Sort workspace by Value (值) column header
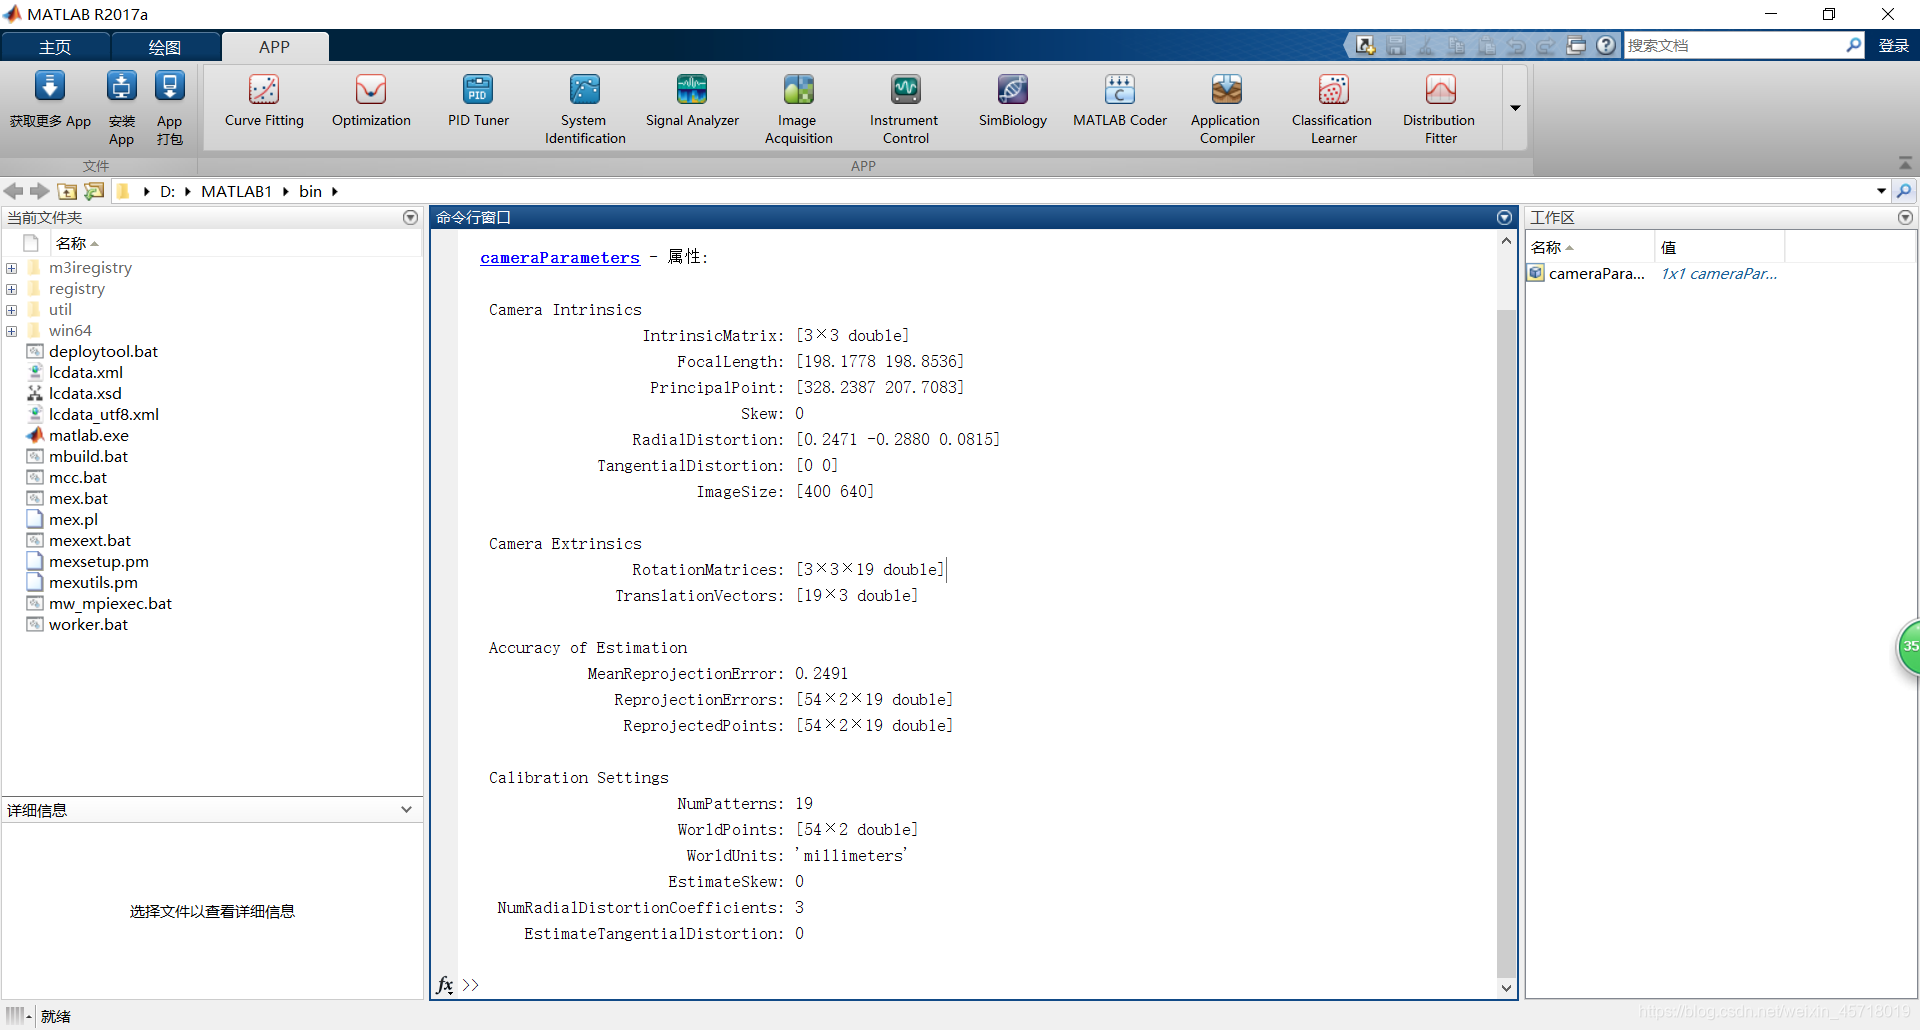This screenshot has width=1920, height=1030. 1719,247
